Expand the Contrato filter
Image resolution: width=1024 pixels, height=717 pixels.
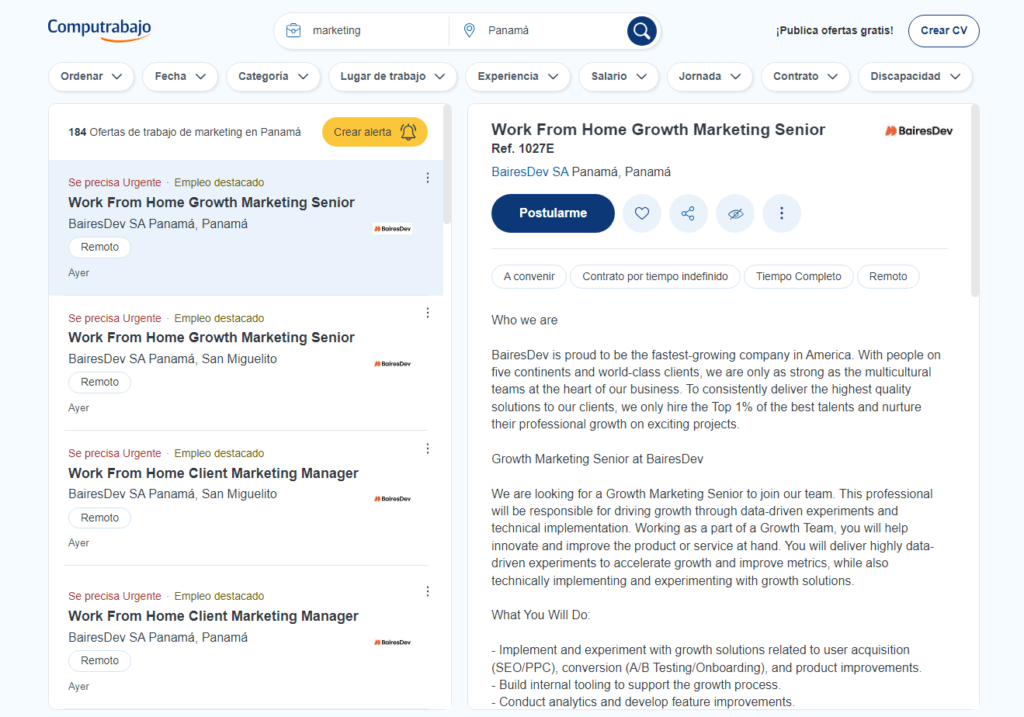(x=805, y=76)
